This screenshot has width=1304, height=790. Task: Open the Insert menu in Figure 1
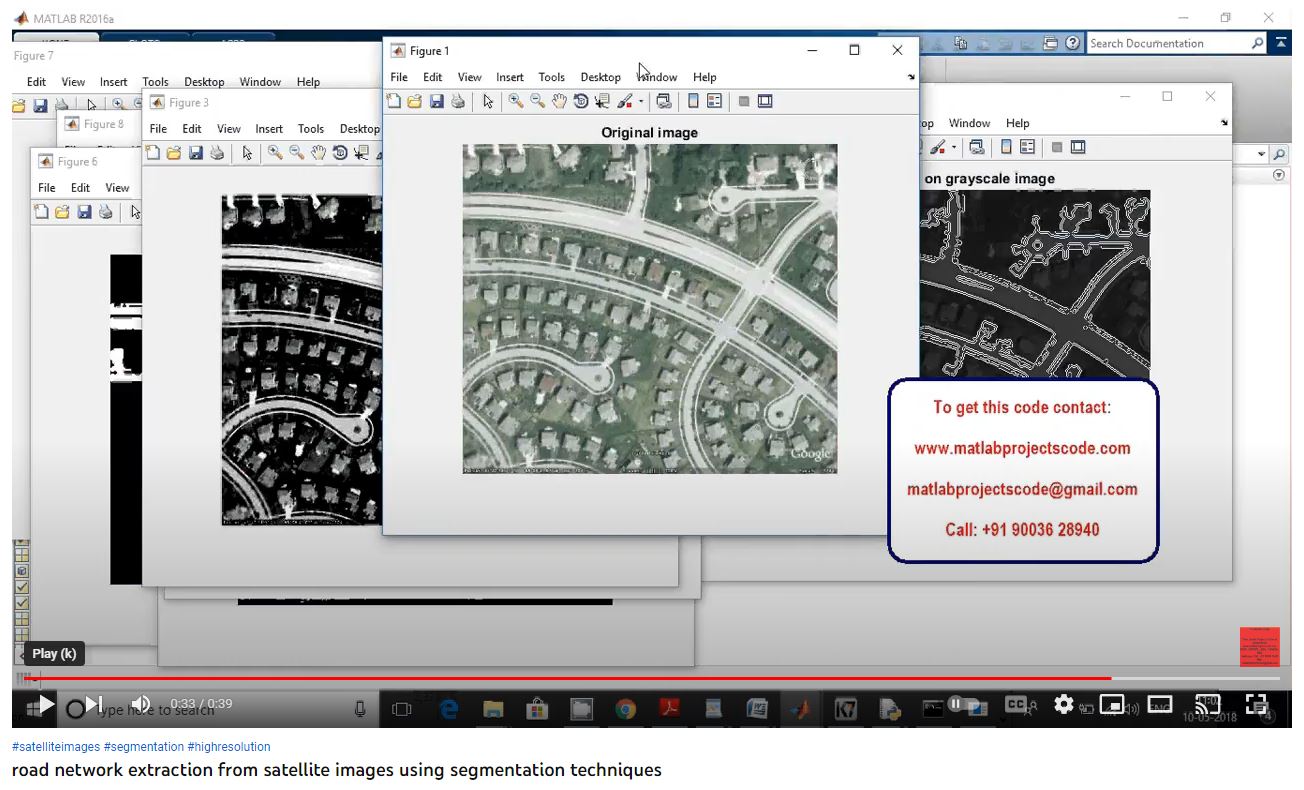(x=509, y=77)
